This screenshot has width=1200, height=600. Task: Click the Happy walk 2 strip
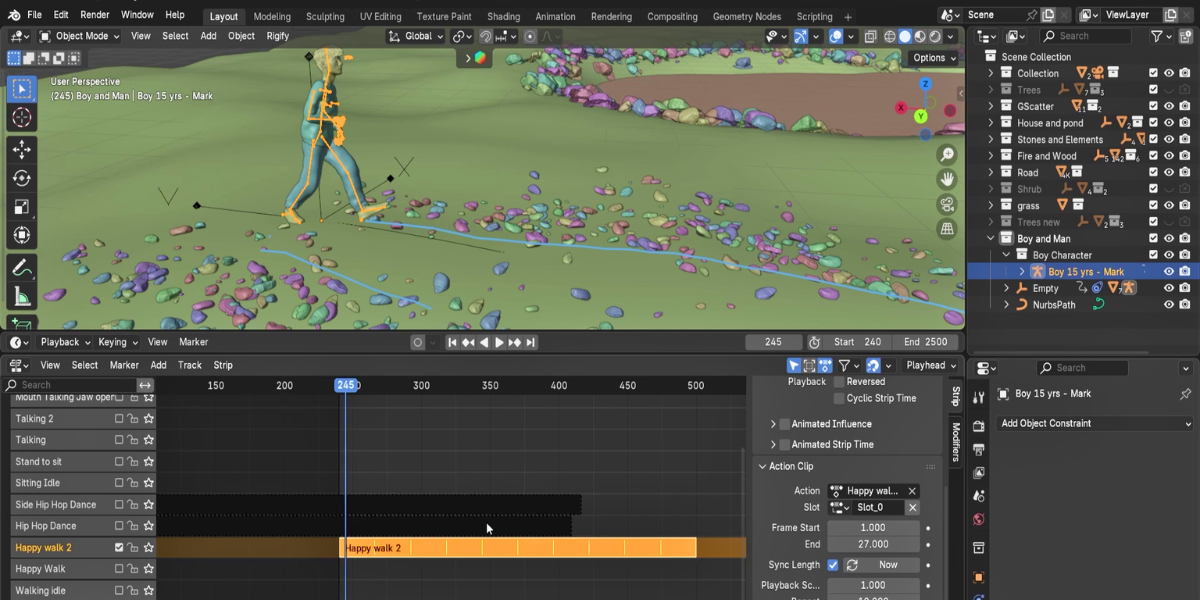click(518, 548)
